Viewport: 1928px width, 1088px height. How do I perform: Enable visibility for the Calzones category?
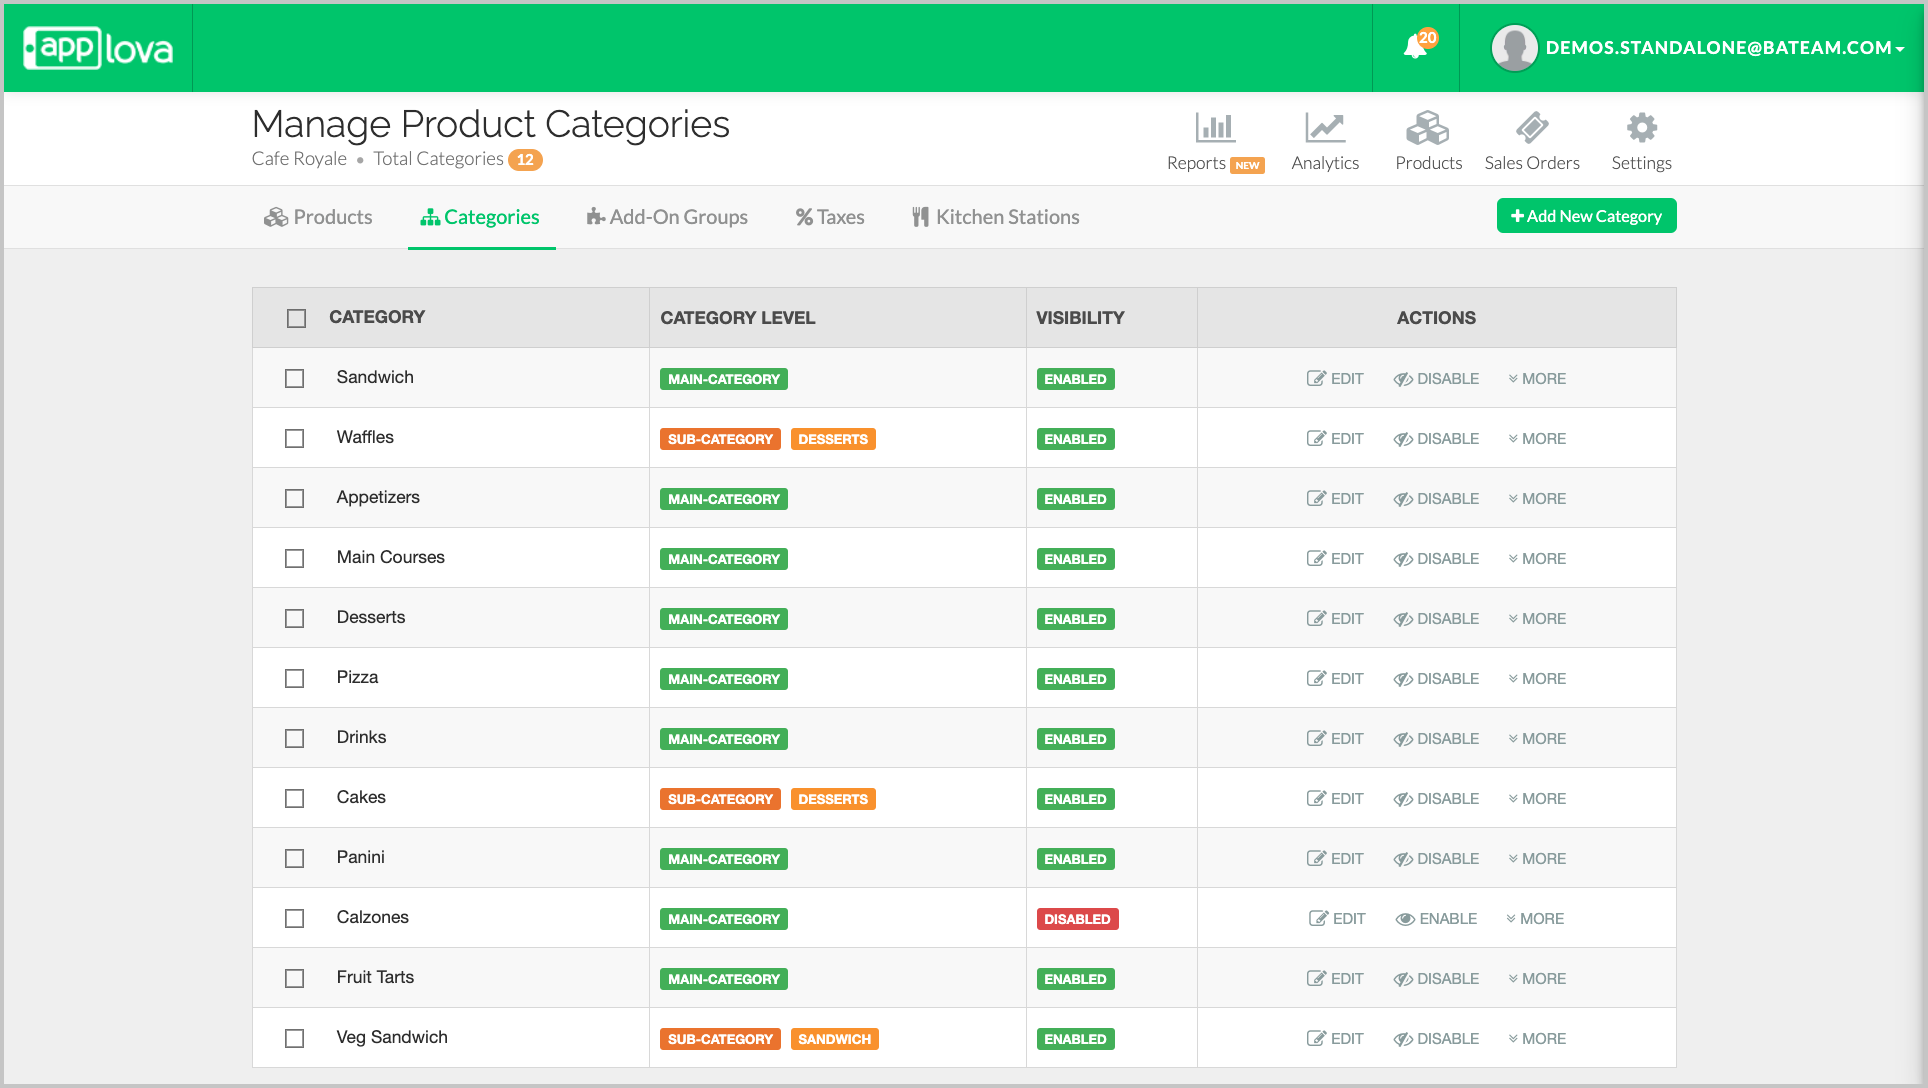coord(1436,919)
